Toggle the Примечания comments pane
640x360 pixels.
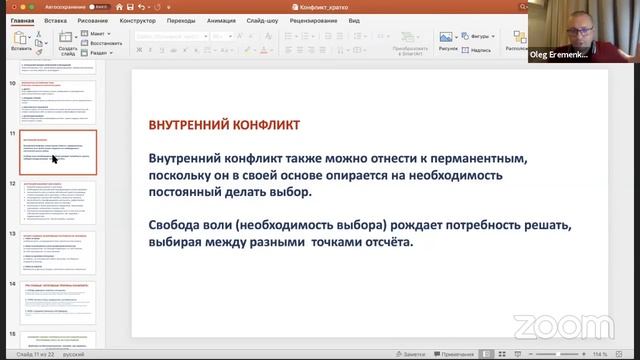454,354
